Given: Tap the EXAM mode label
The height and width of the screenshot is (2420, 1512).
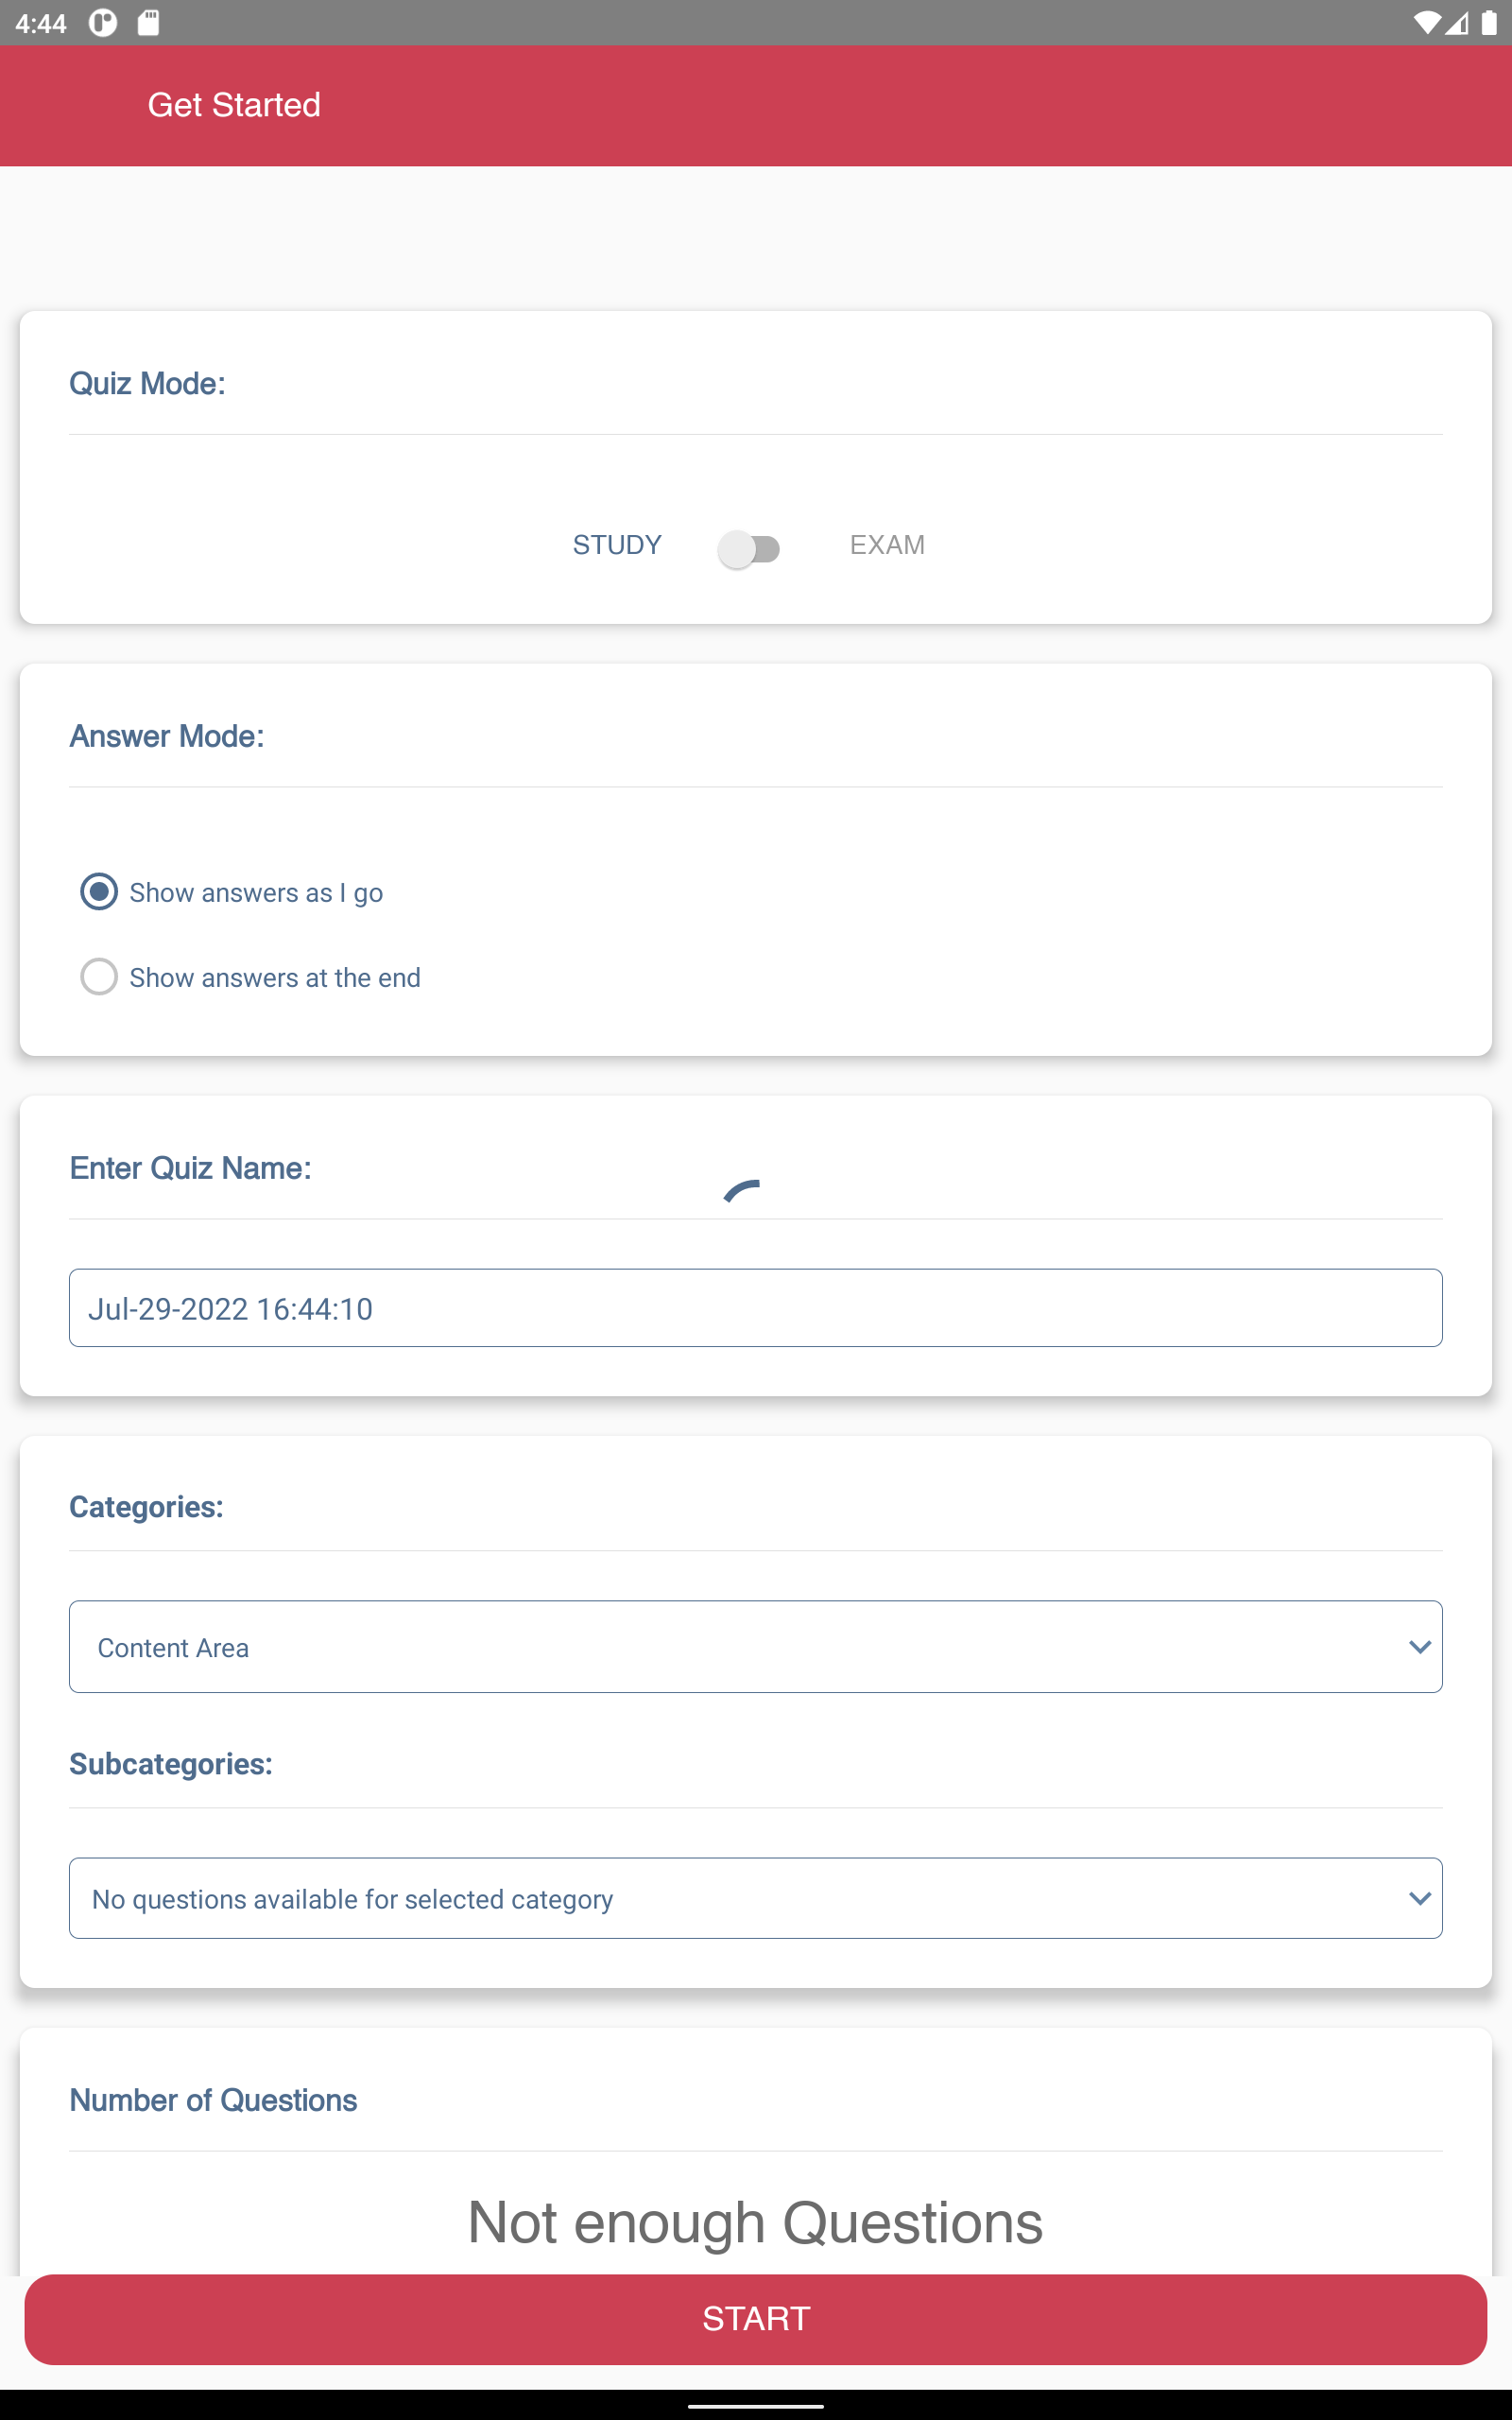Looking at the screenshot, I should (x=887, y=545).
